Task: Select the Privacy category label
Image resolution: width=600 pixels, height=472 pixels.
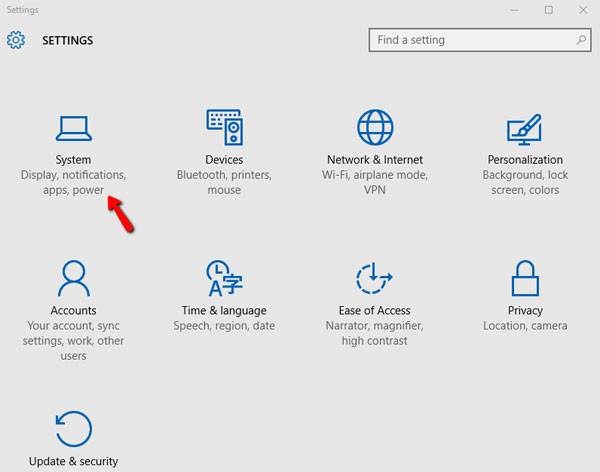Action: 525,310
